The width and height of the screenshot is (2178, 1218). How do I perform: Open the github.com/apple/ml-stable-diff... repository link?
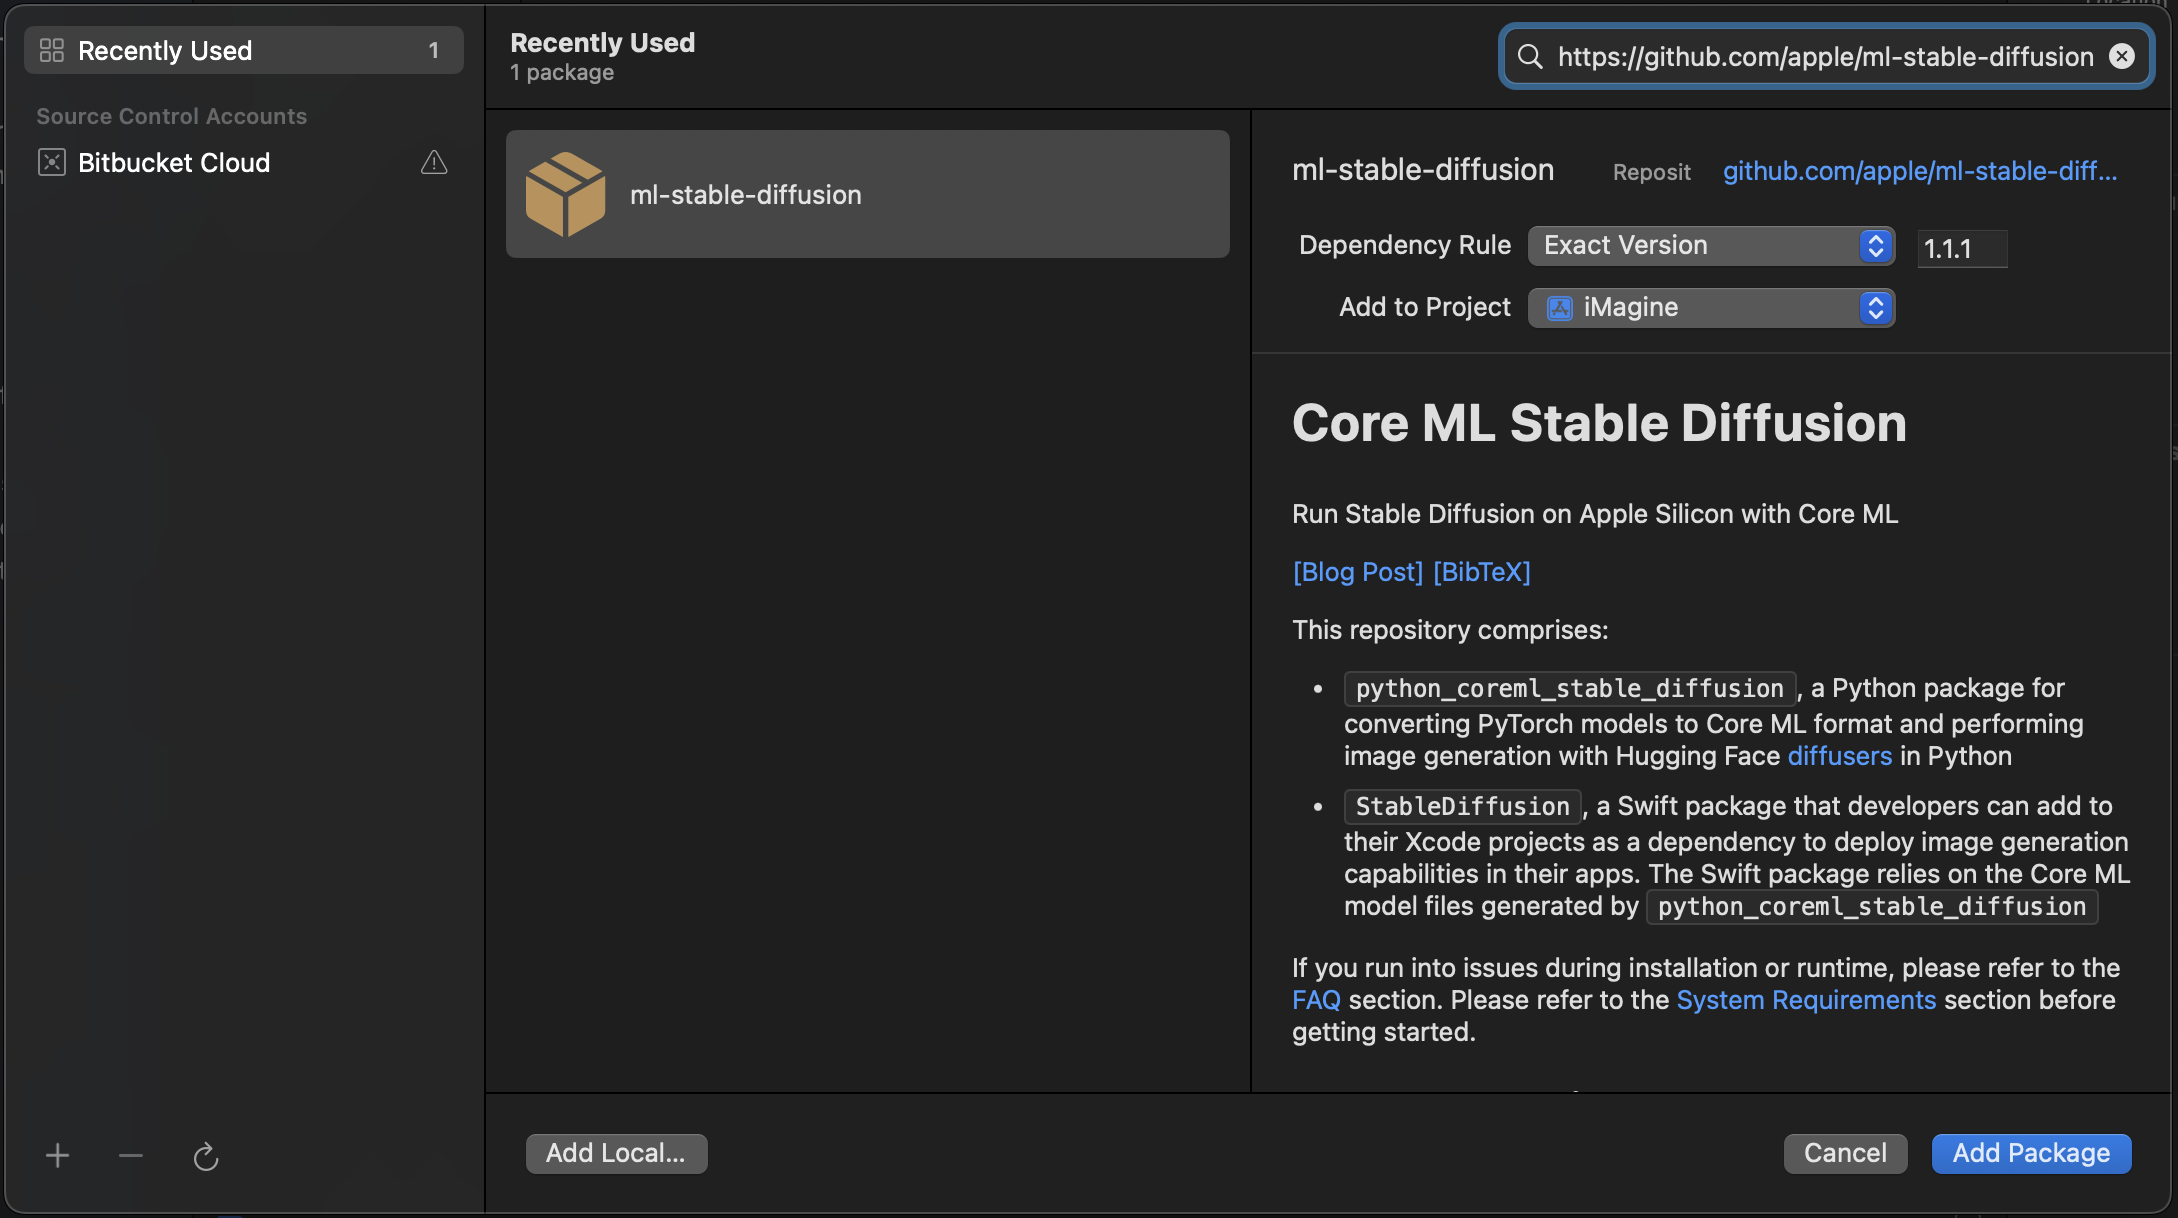point(1919,171)
